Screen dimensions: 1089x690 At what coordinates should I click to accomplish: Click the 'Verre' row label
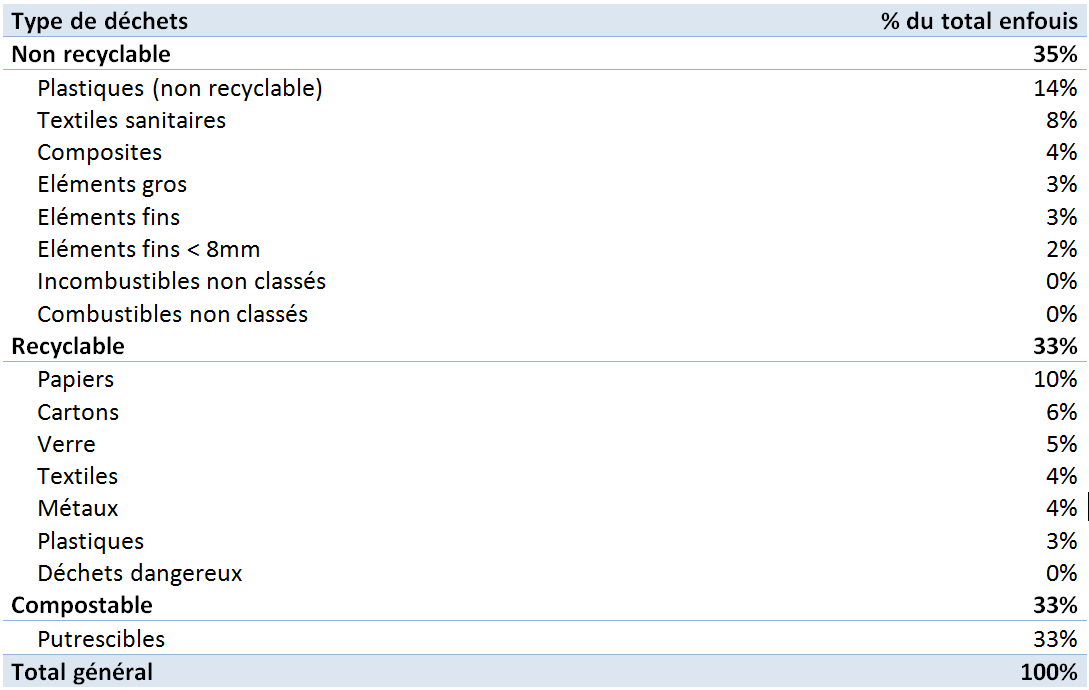click(67, 444)
